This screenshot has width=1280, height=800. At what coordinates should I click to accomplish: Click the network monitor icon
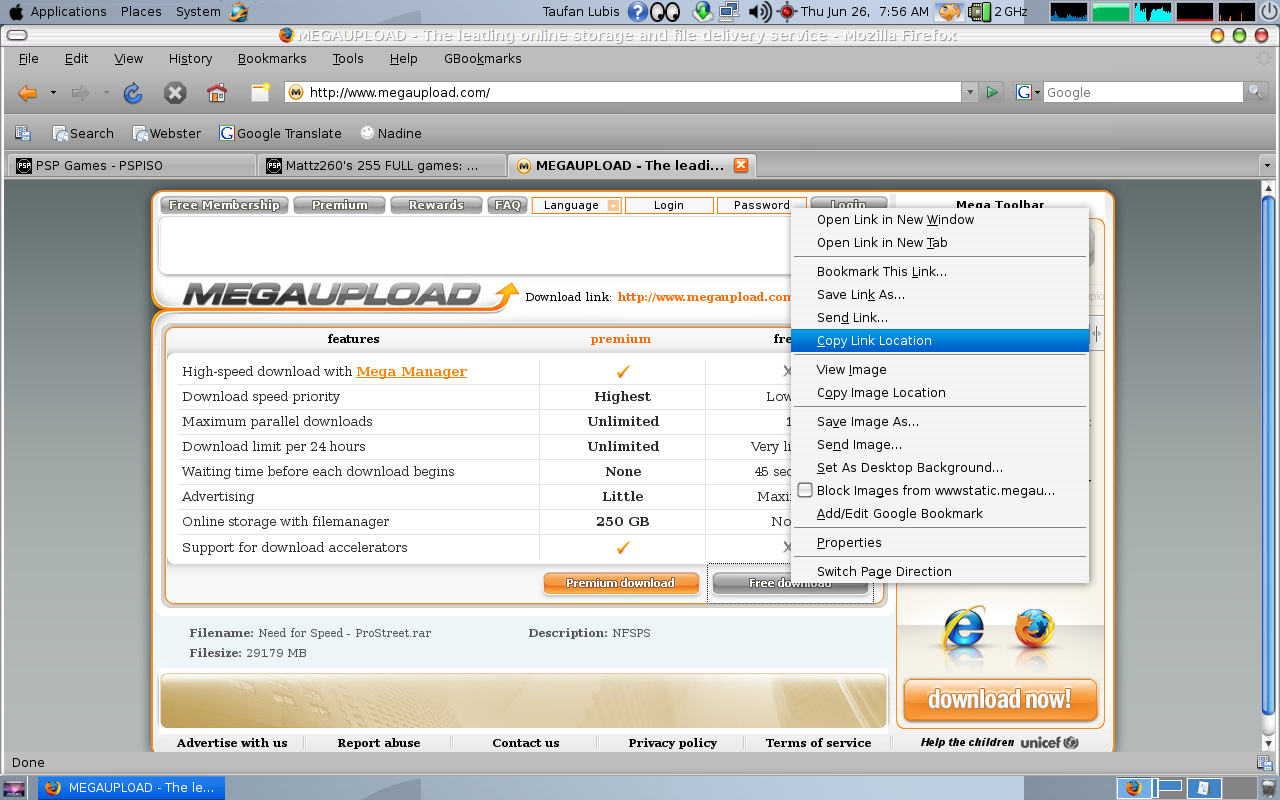coord(729,12)
